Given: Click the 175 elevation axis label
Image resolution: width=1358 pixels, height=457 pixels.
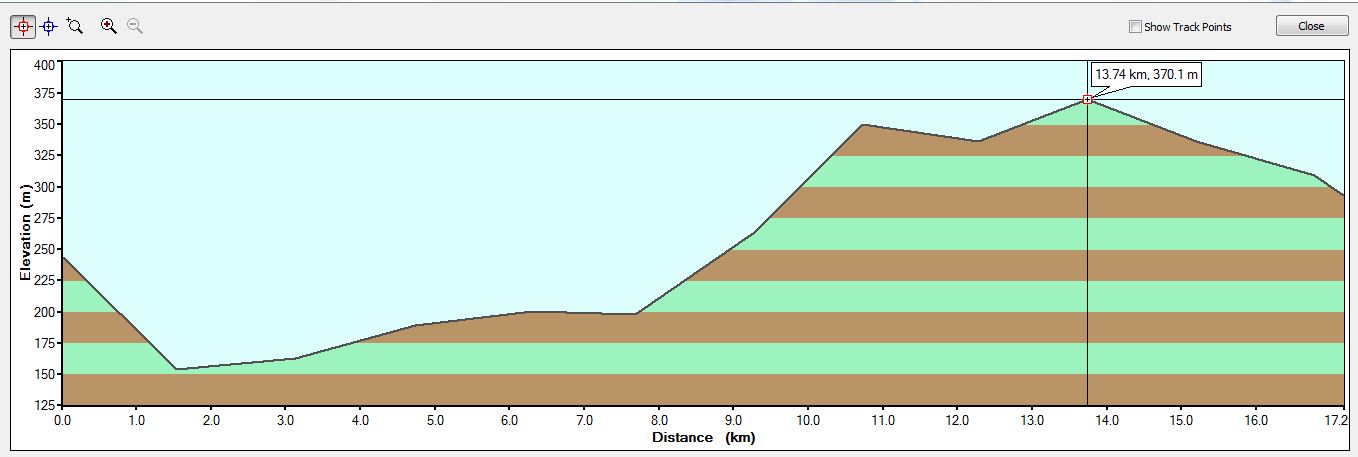Looking at the screenshot, I should coord(46,343).
